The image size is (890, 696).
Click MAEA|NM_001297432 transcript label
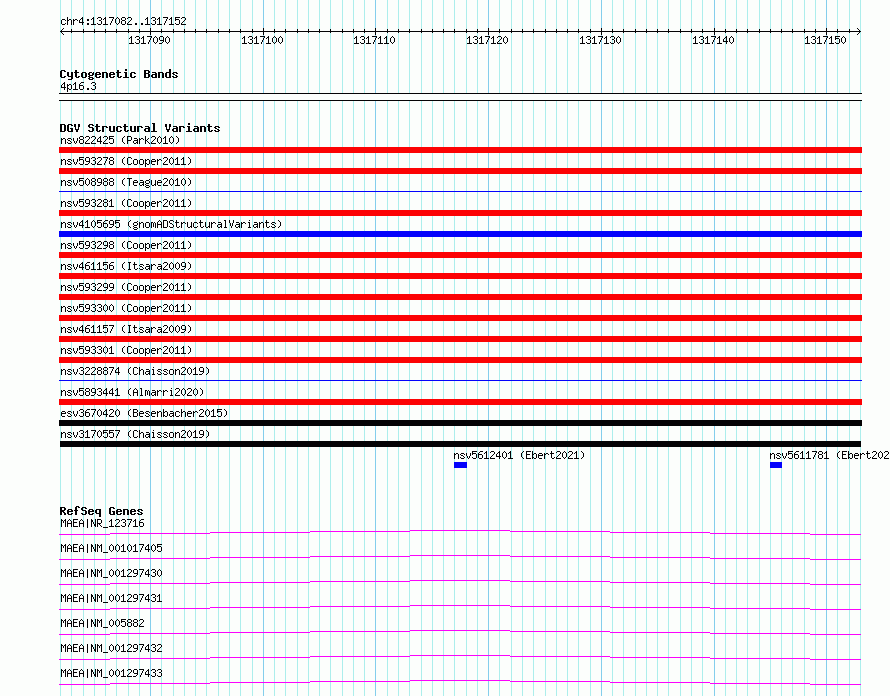coord(111,648)
